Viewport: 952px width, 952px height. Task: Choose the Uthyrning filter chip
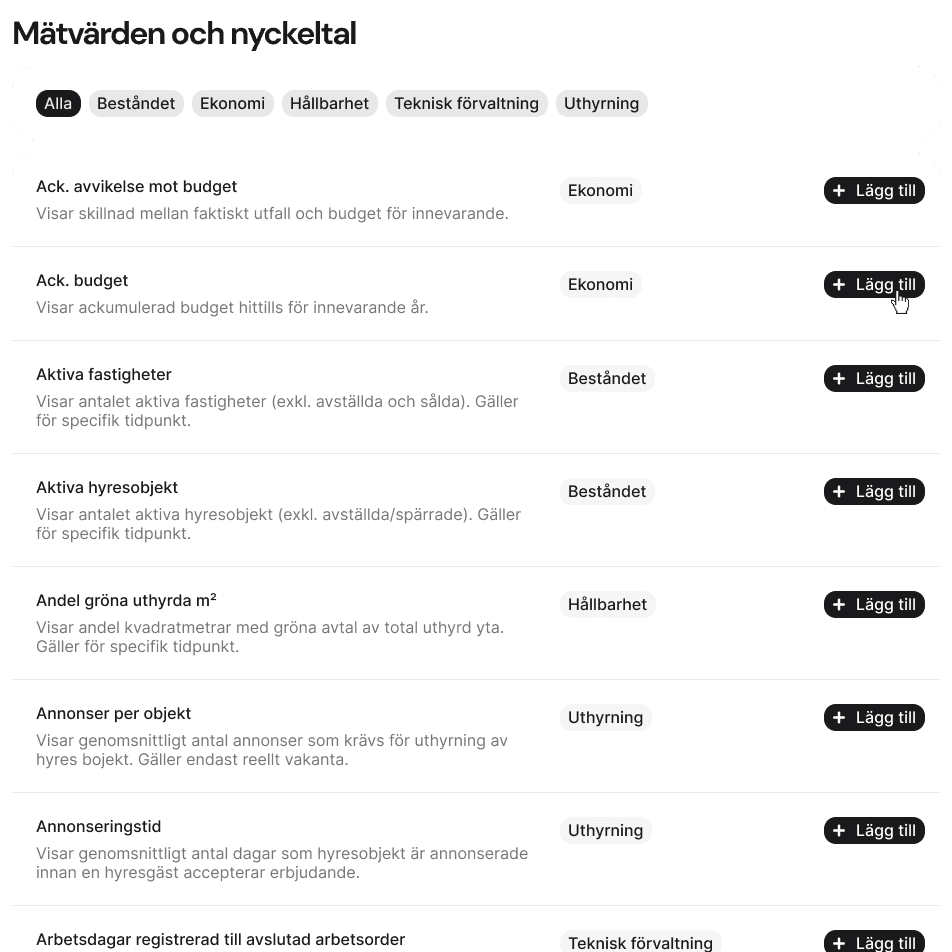click(601, 103)
